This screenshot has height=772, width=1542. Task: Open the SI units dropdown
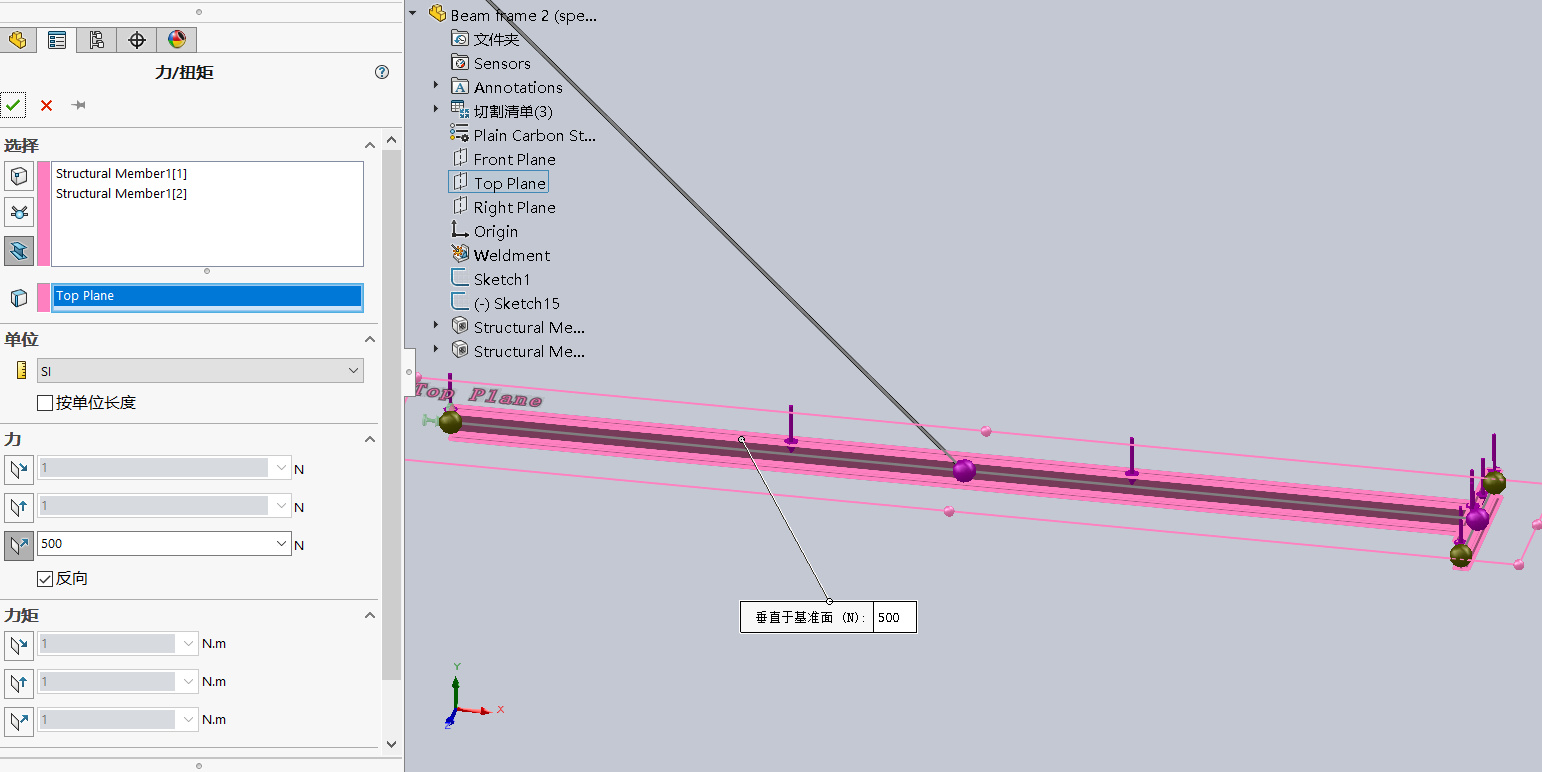coord(200,371)
